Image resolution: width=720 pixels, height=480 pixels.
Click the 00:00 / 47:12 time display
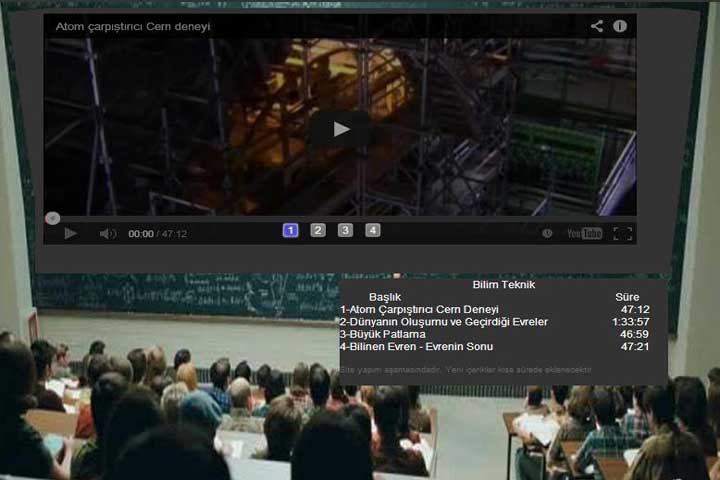coord(158,234)
